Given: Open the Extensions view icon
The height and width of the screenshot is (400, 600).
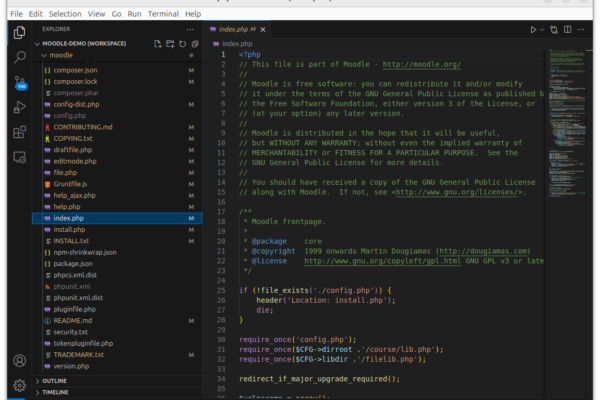Looking at the screenshot, I should [20, 132].
